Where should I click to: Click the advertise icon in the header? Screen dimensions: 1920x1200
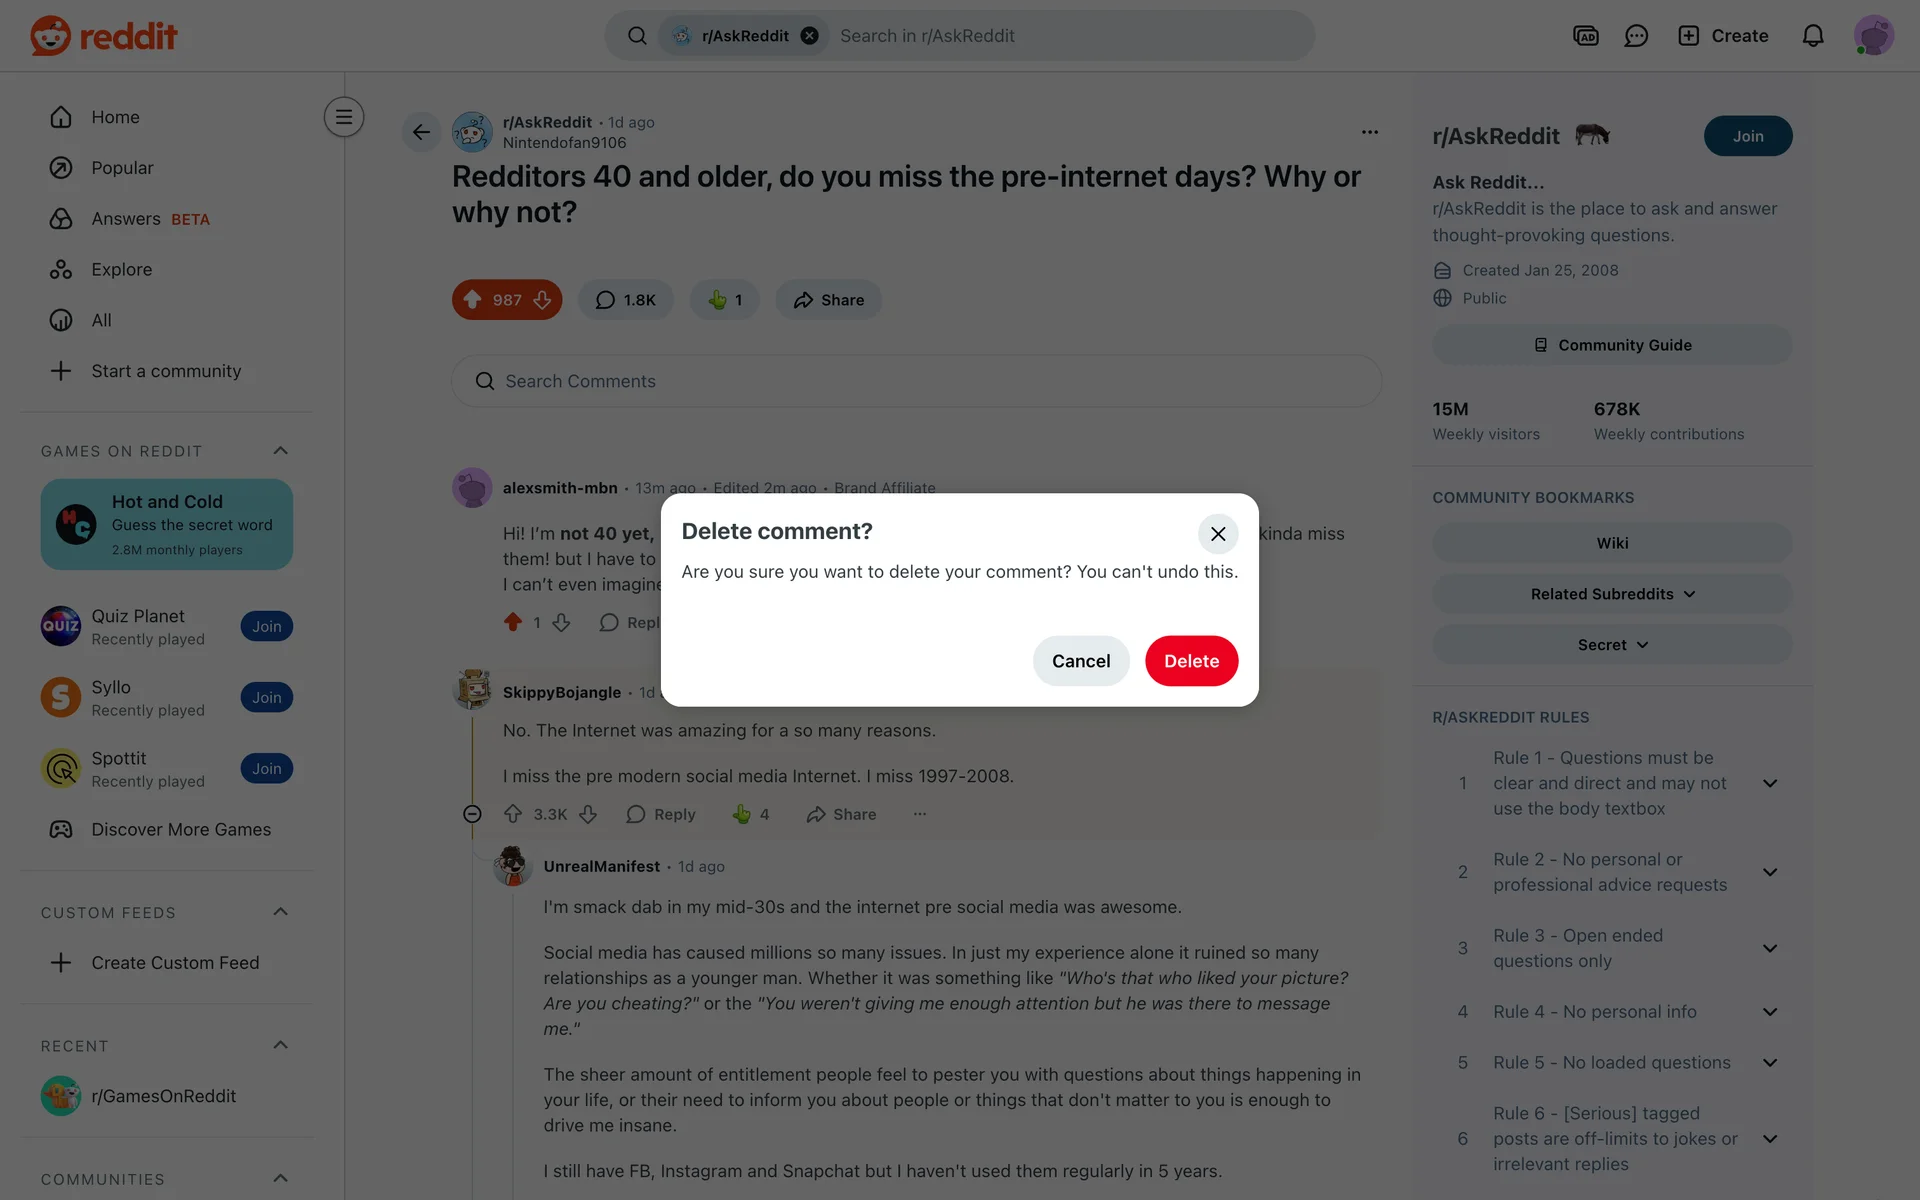pos(1586,36)
